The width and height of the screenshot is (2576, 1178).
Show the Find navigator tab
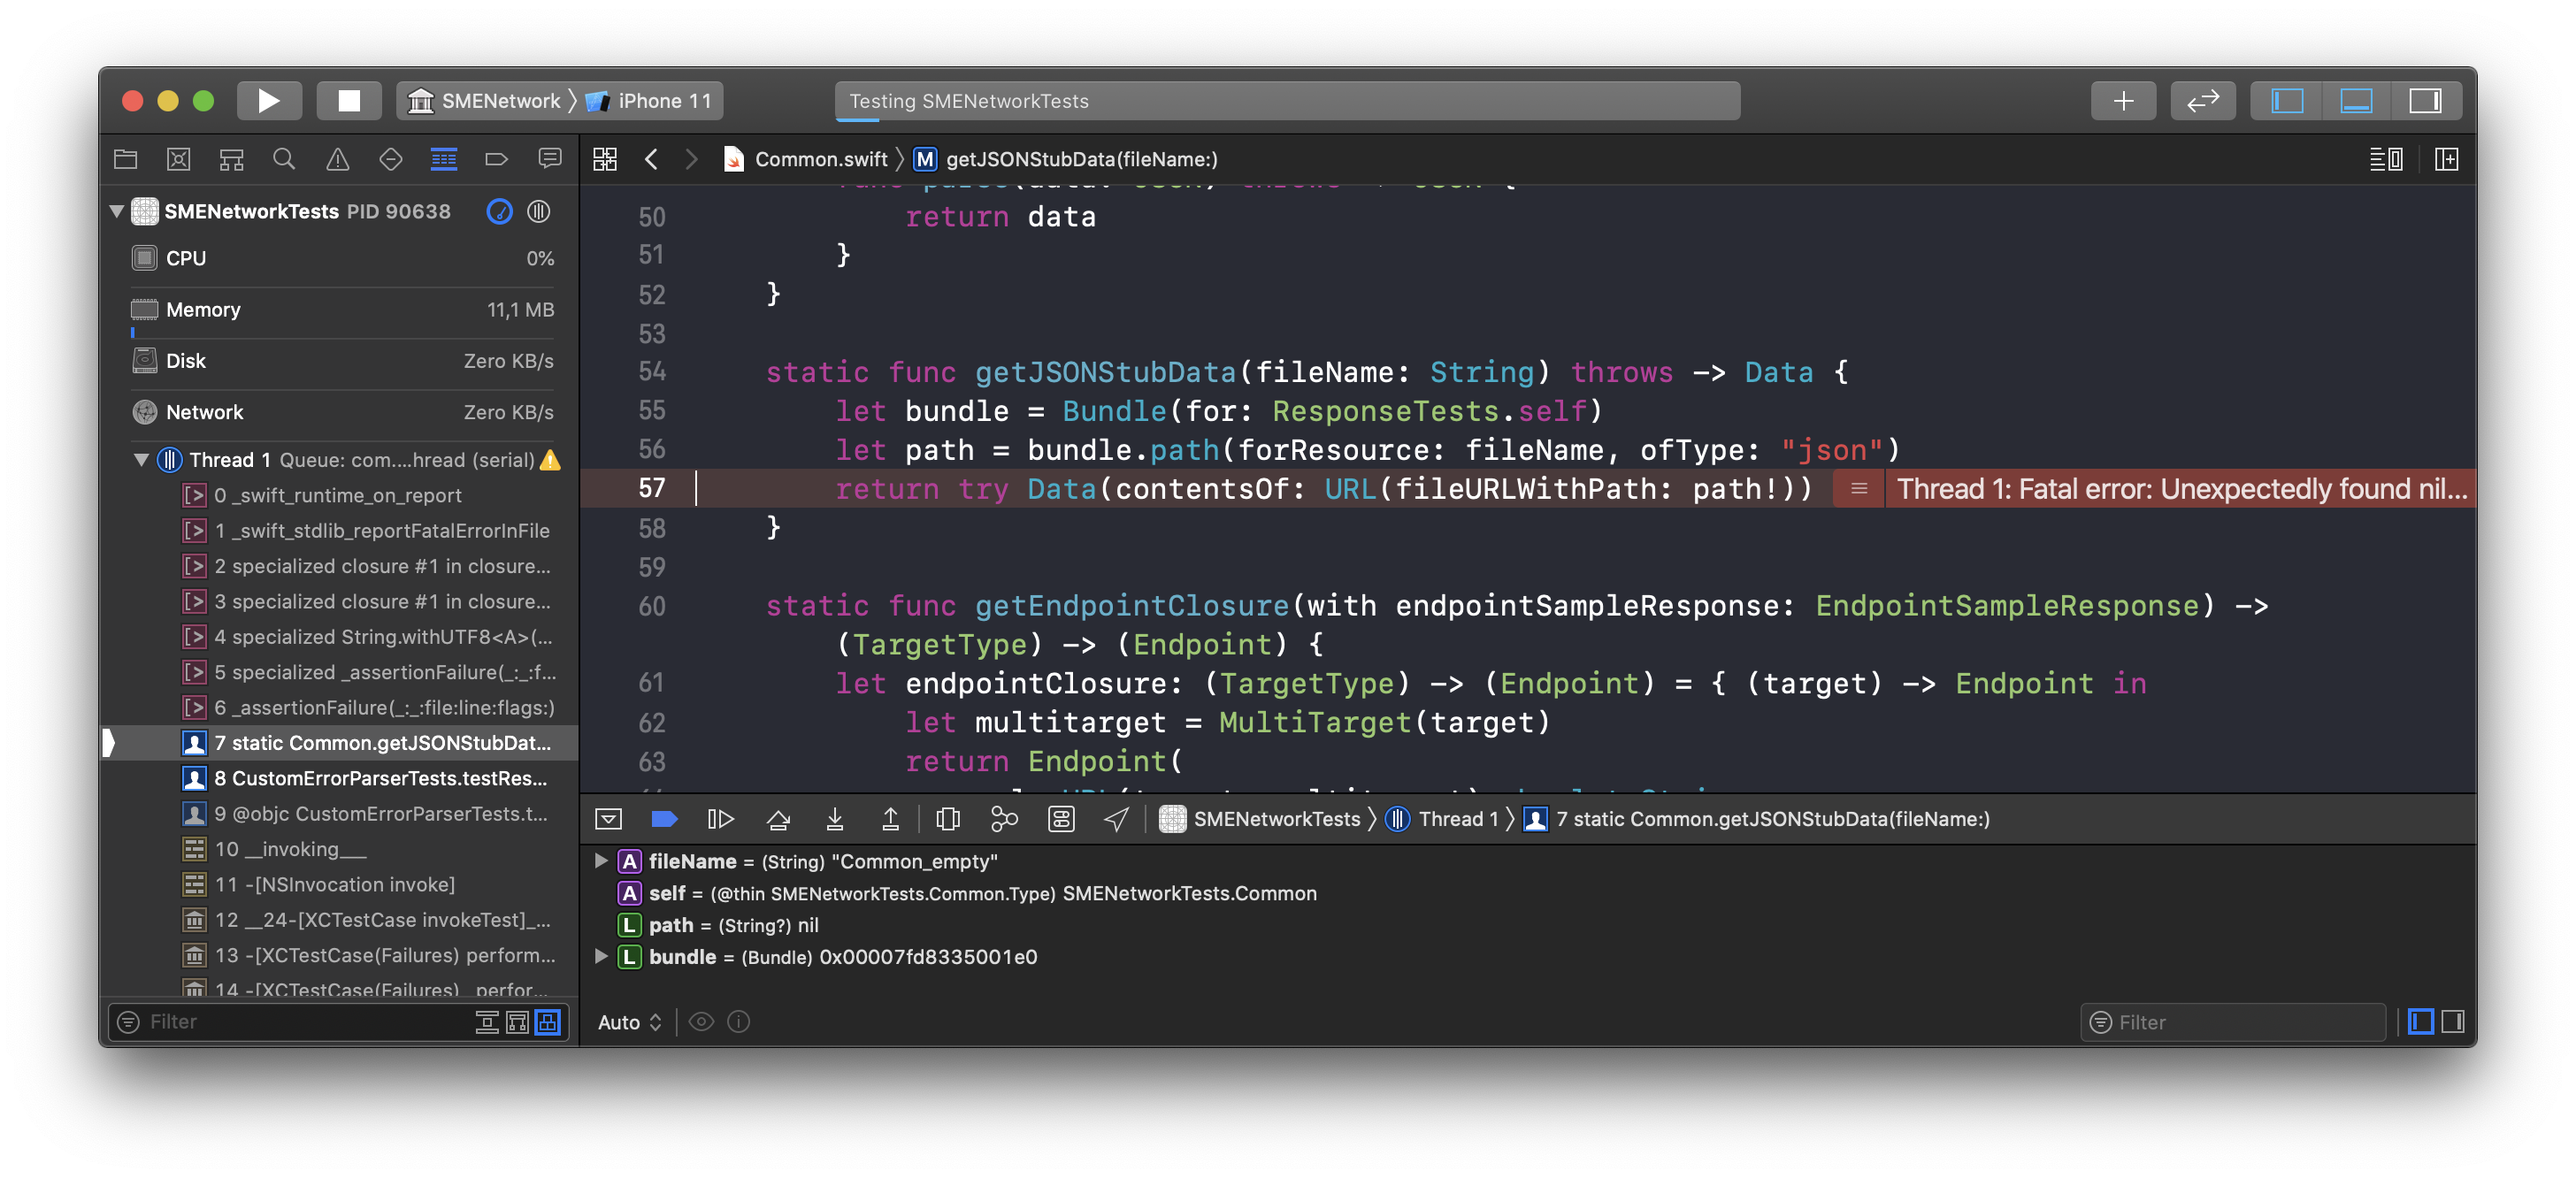tap(285, 159)
